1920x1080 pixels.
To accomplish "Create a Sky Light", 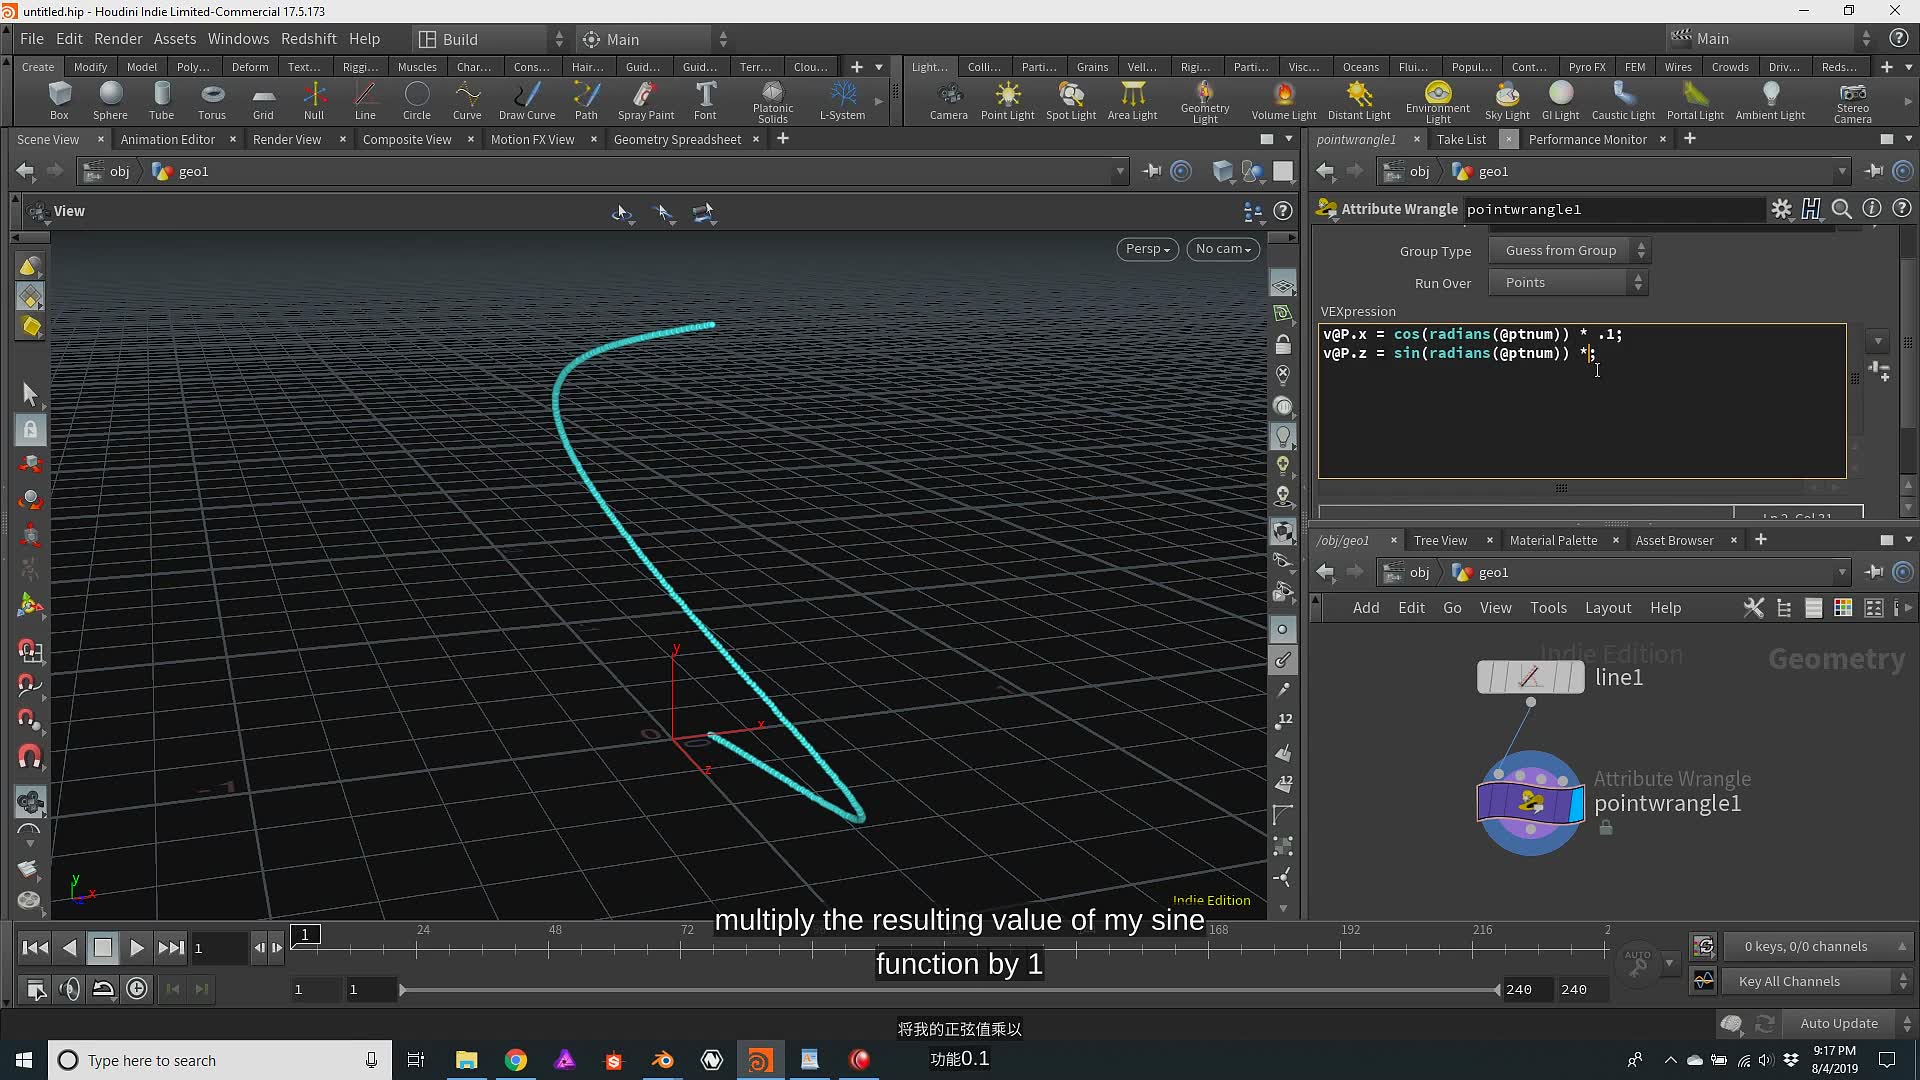I will 1507,101.
